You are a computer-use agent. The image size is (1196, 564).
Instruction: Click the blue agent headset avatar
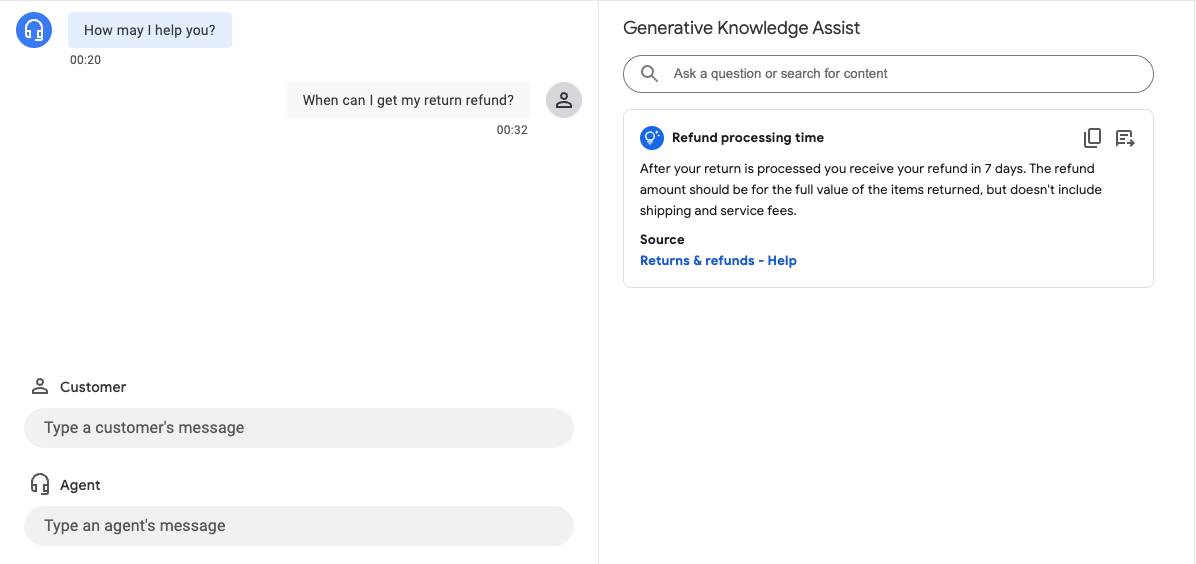click(35, 30)
